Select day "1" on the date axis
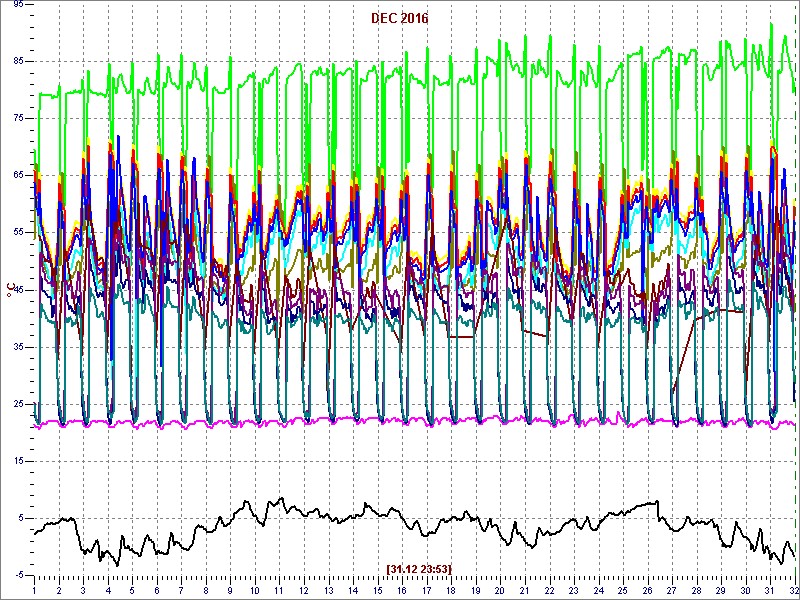Image resolution: width=800 pixels, height=600 pixels. [x=34, y=590]
